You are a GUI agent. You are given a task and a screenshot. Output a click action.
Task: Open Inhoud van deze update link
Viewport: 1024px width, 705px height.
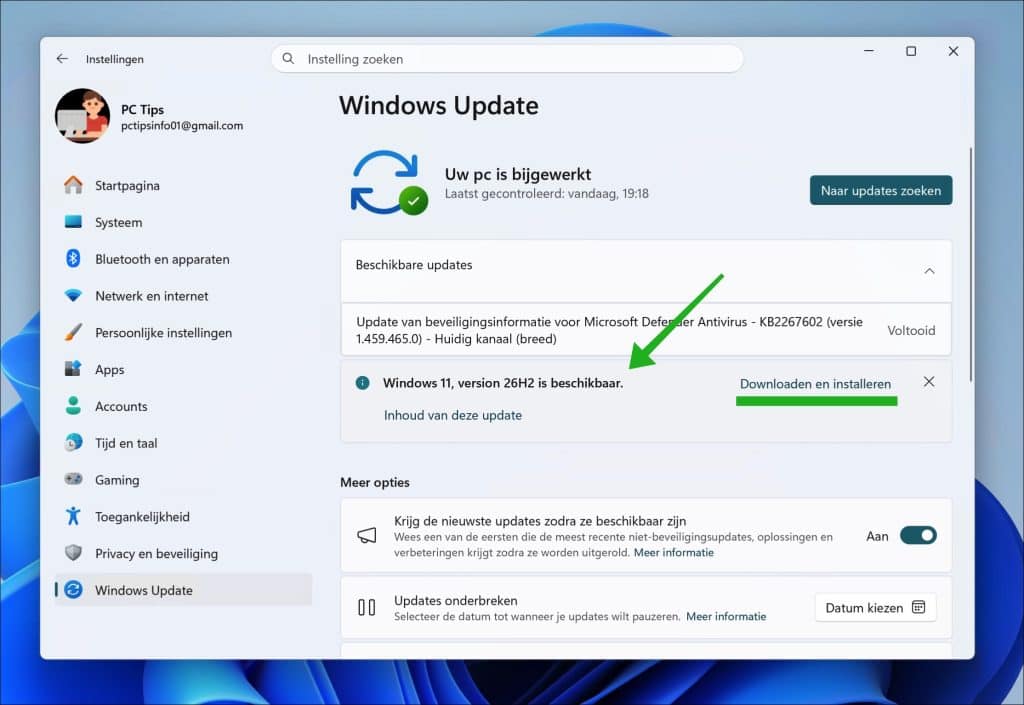click(x=453, y=415)
